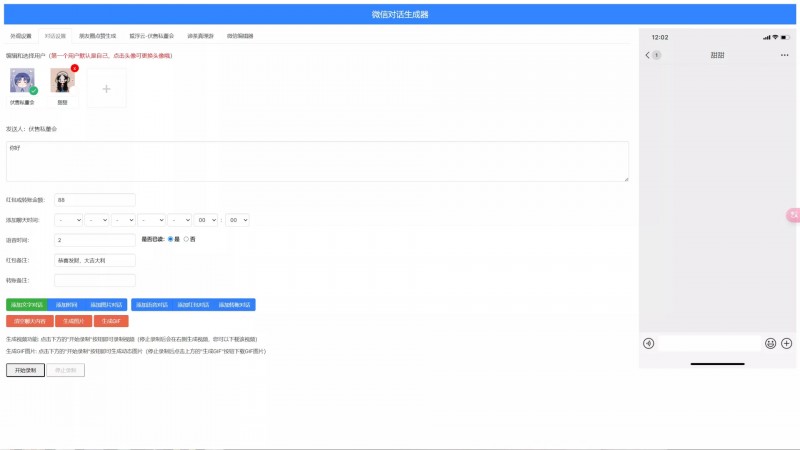Click the 添加时间 button
The width and height of the screenshot is (800, 450).
pyautogui.click(x=66, y=305)
